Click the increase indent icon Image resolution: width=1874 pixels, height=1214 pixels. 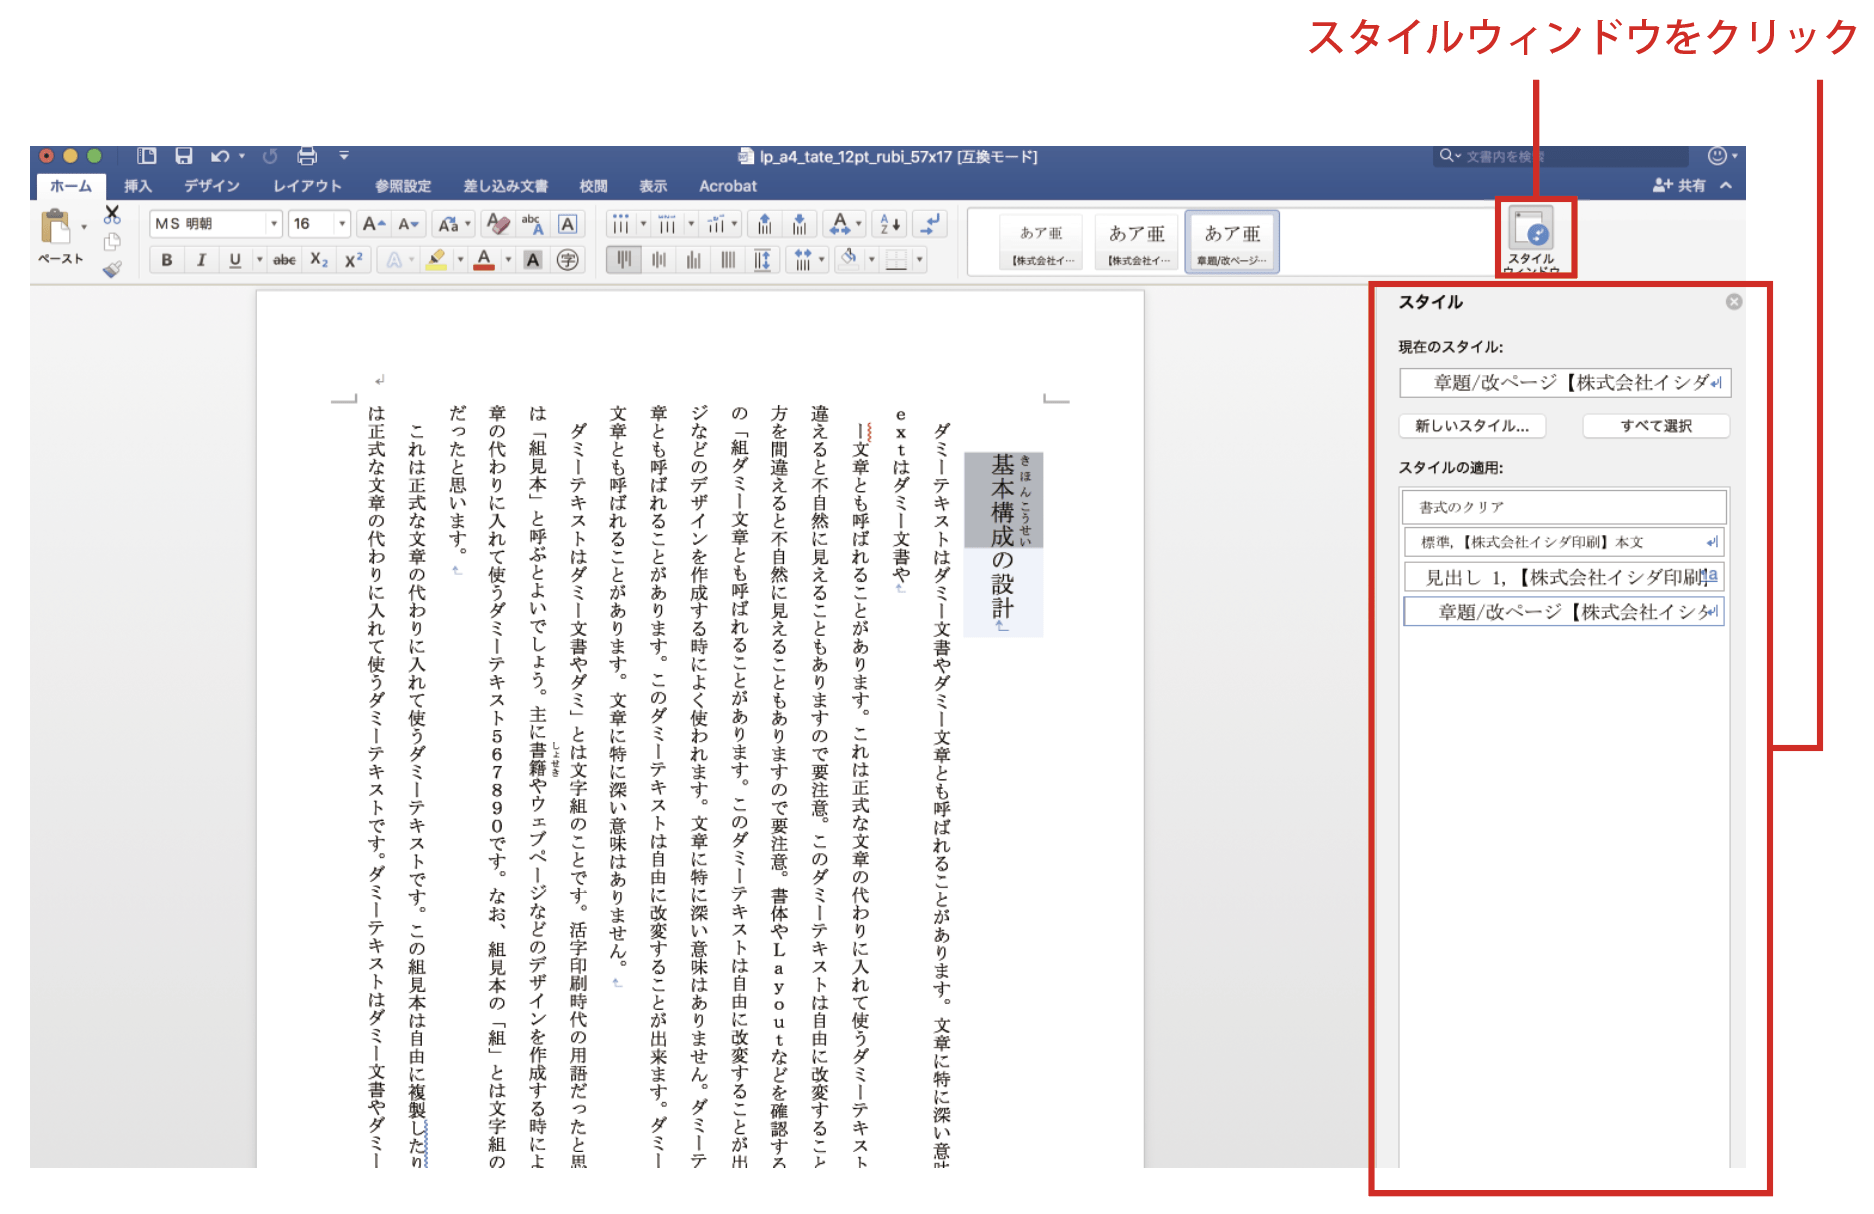click(799, 224)
